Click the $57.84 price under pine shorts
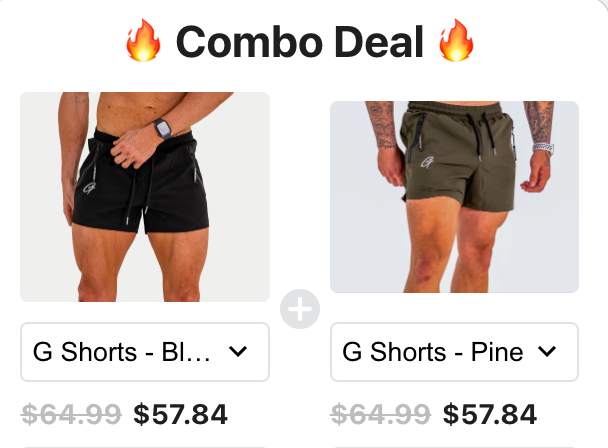Viewport: 608px width, 448px height. 490,414
